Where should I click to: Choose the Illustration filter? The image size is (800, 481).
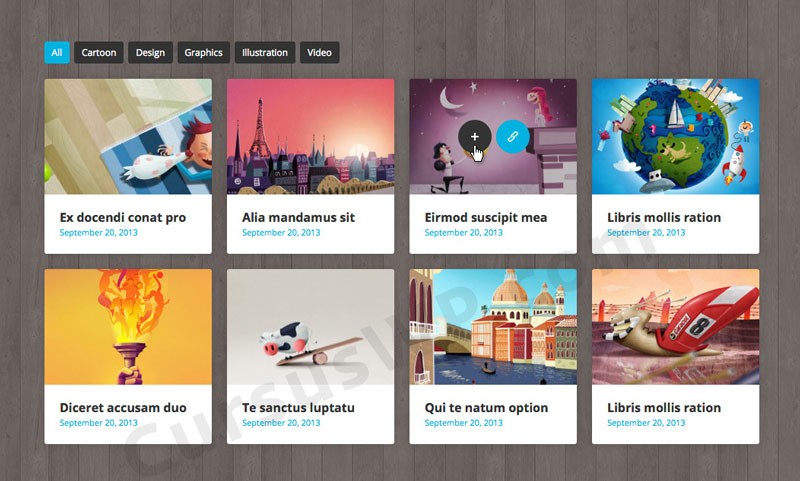(x=265, y=52)
